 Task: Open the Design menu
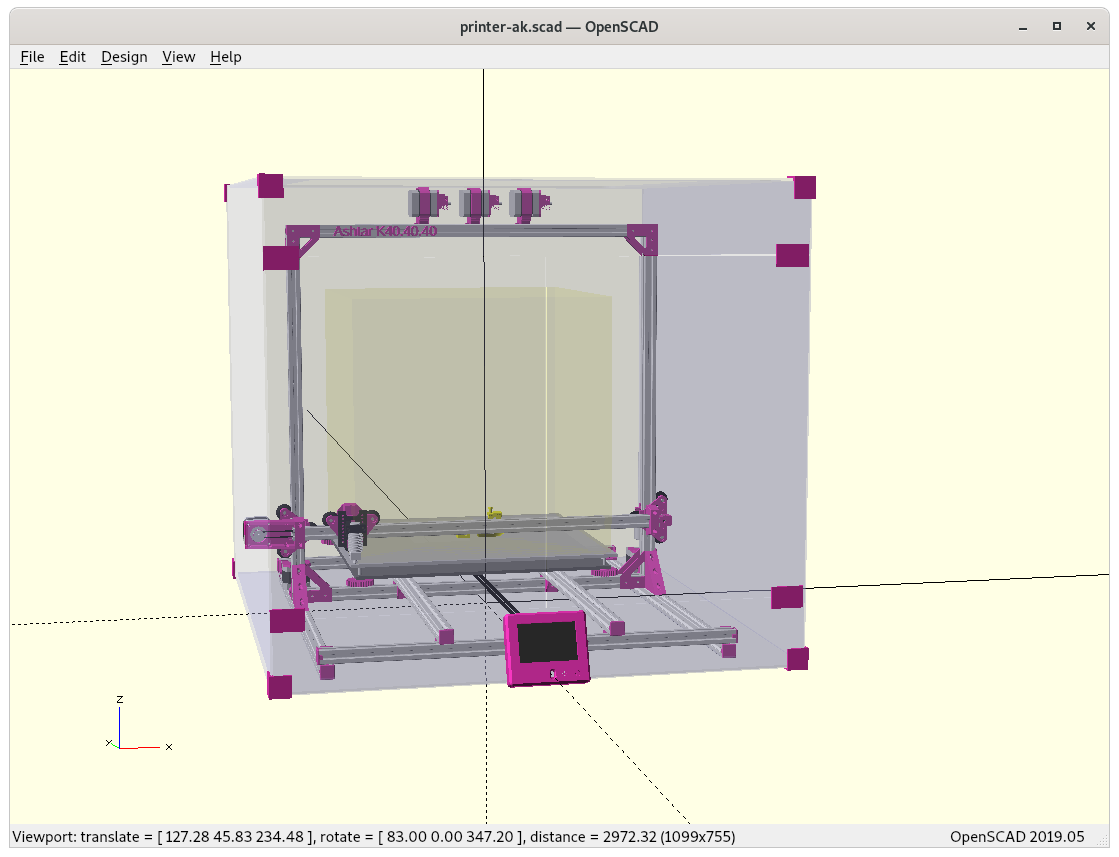(x=124, y=57)
